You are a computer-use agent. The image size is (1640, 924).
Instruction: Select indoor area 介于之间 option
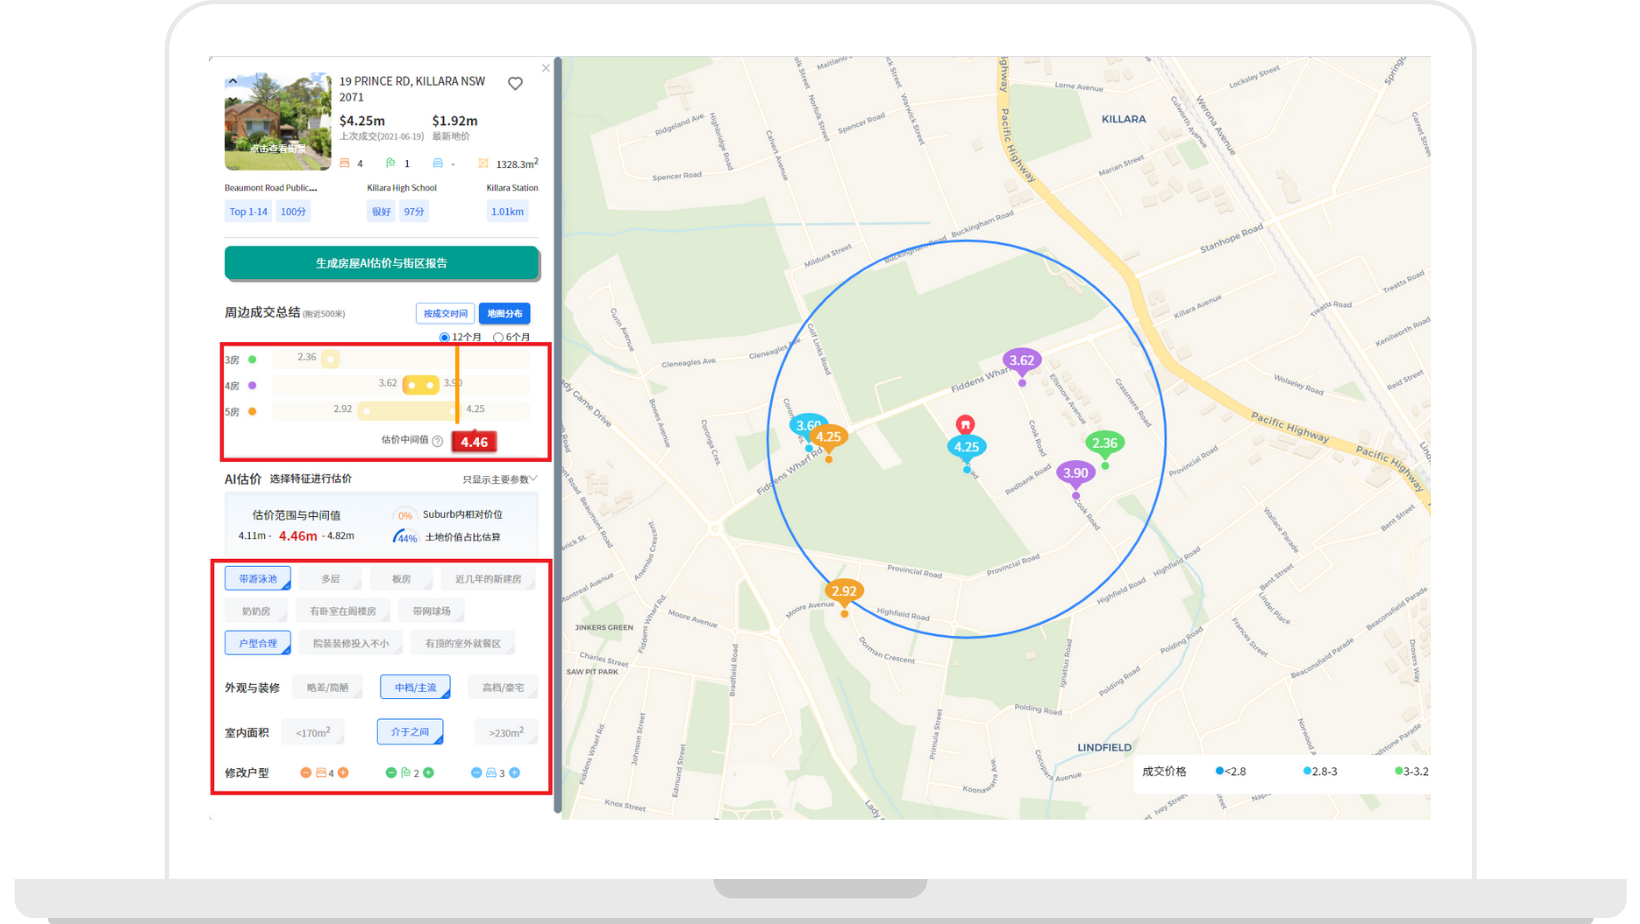point(410,732)
